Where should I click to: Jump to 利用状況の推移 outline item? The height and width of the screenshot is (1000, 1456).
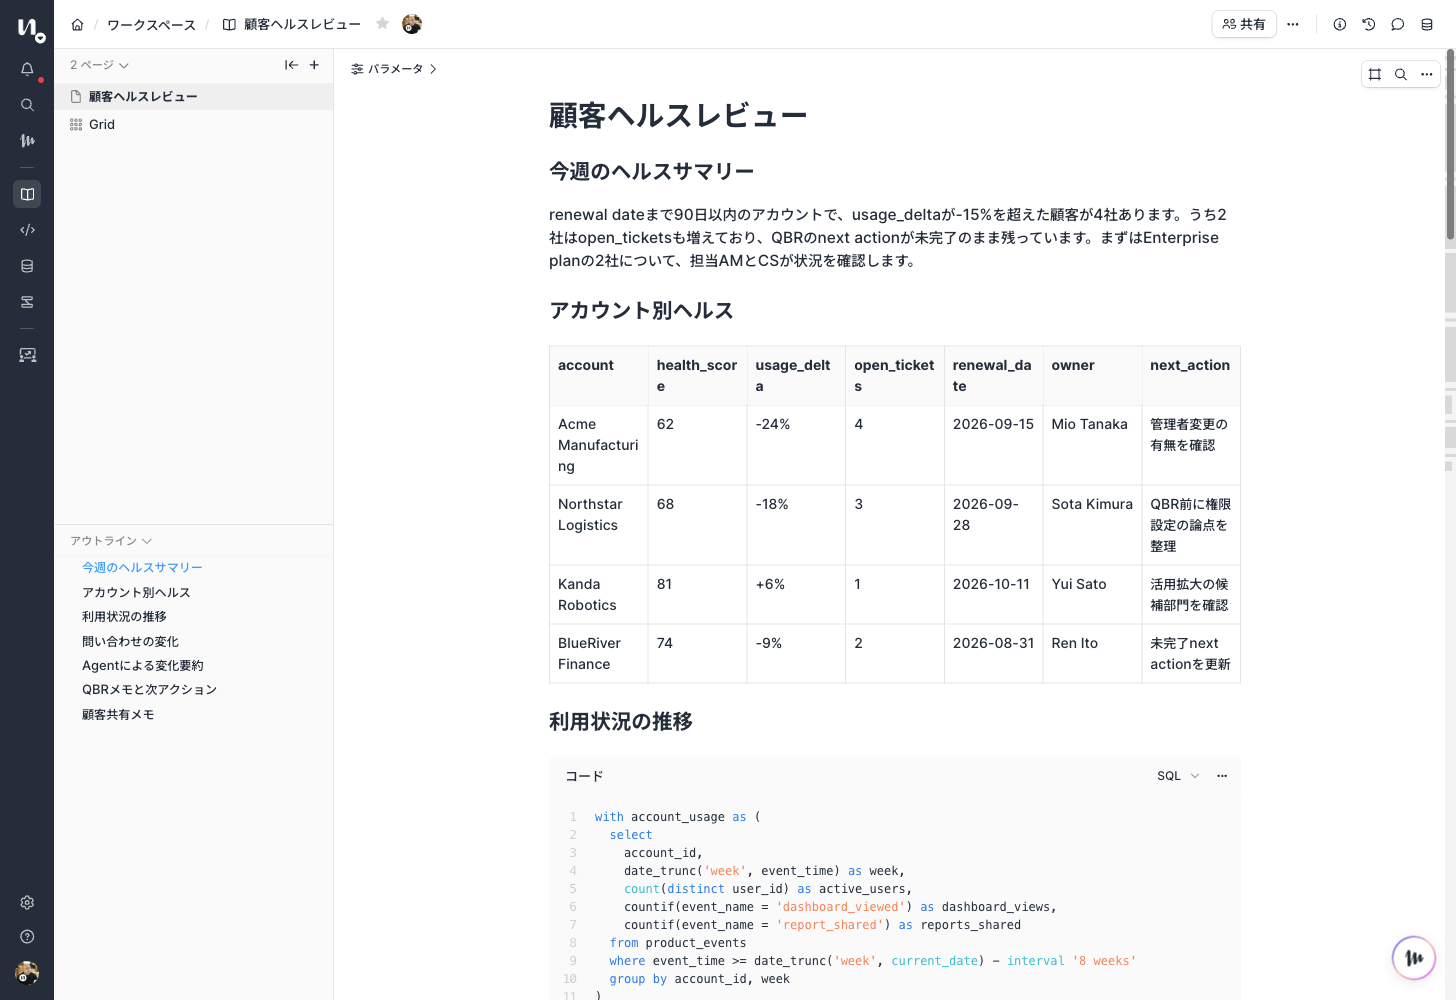pos(124,617)
